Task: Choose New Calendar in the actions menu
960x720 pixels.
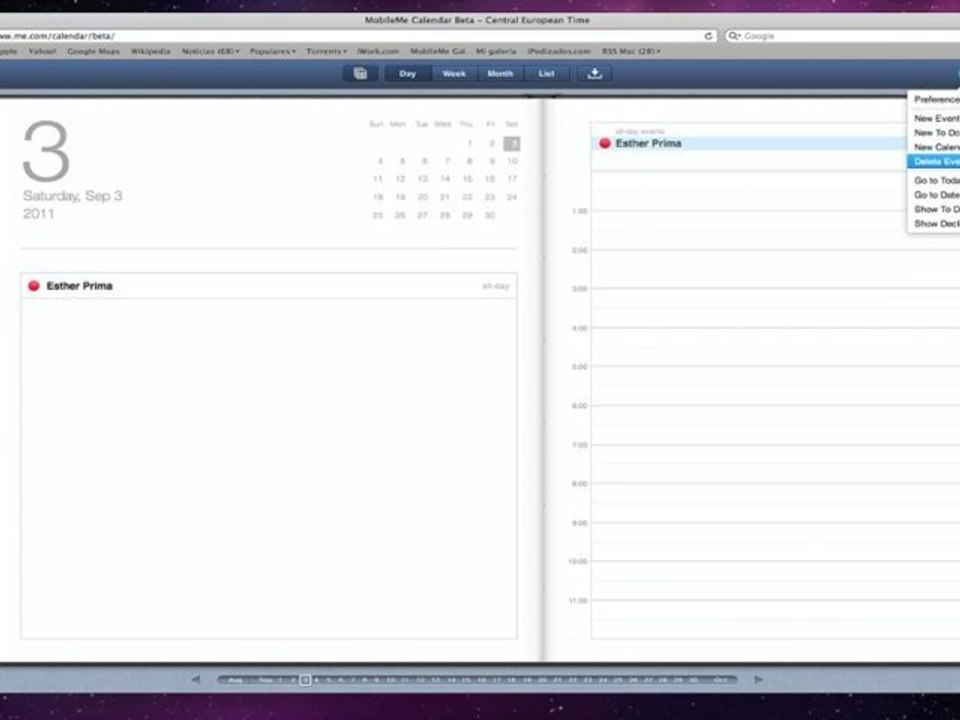Action: 934,147
